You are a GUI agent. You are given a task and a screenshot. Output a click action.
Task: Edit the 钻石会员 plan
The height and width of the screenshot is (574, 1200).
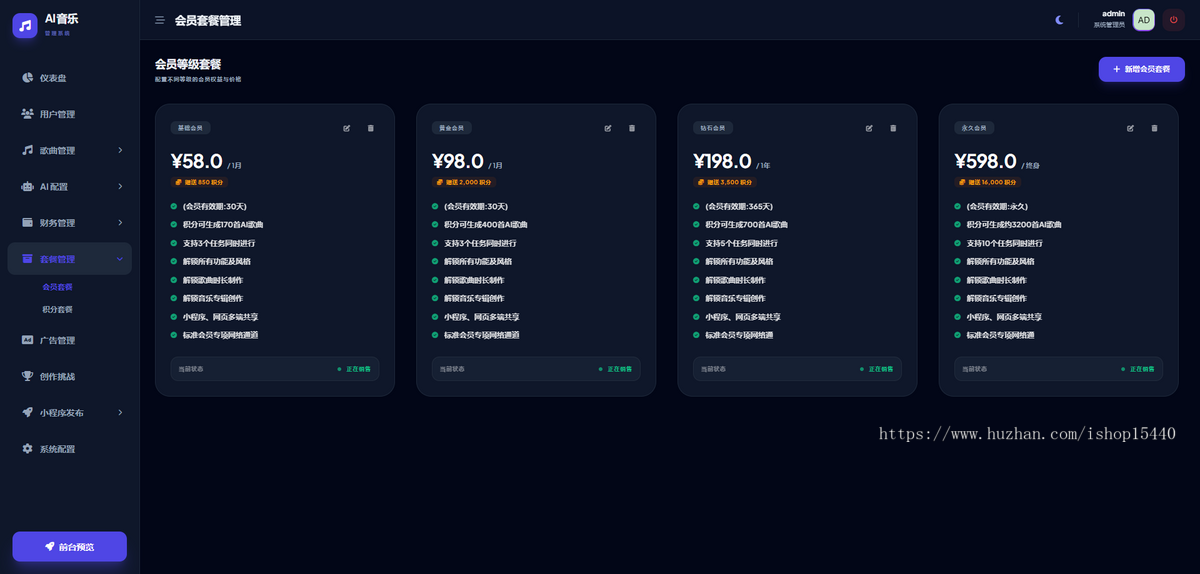(x=869, y=128)
